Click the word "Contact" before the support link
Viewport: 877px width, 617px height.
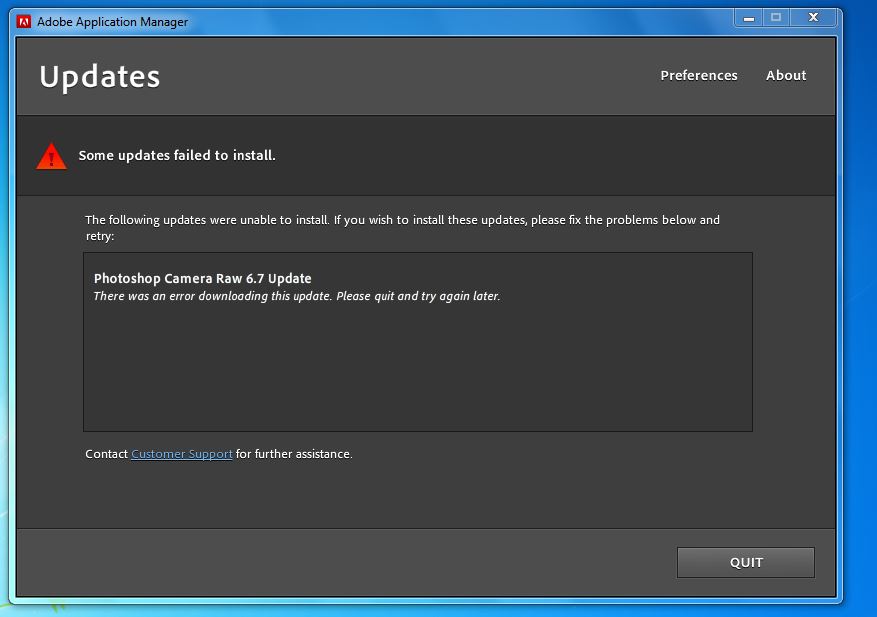pyautogui.click(x=106, y=454)
